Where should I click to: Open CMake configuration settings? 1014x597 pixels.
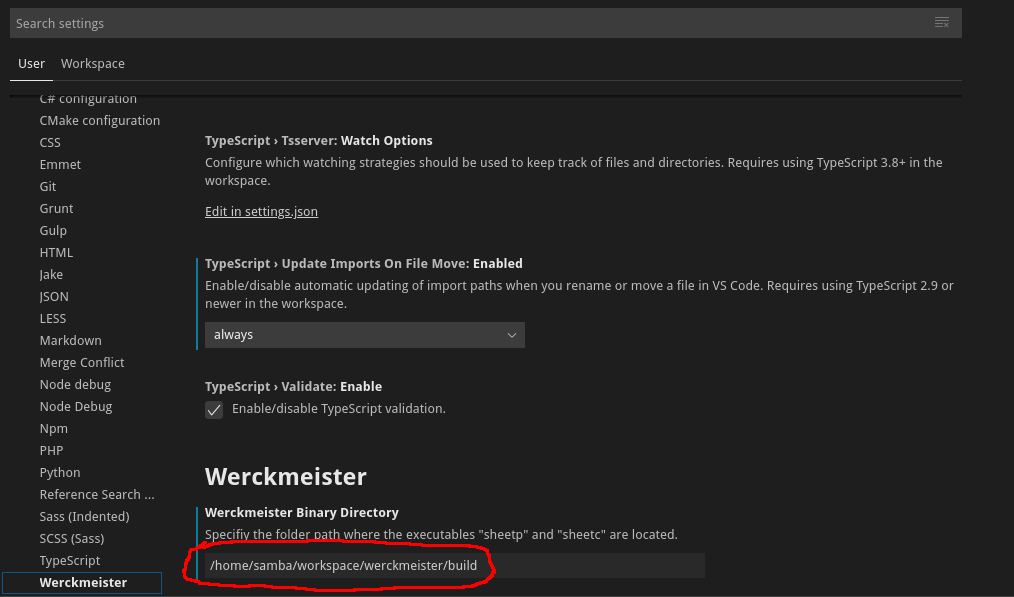click(100, 120)
